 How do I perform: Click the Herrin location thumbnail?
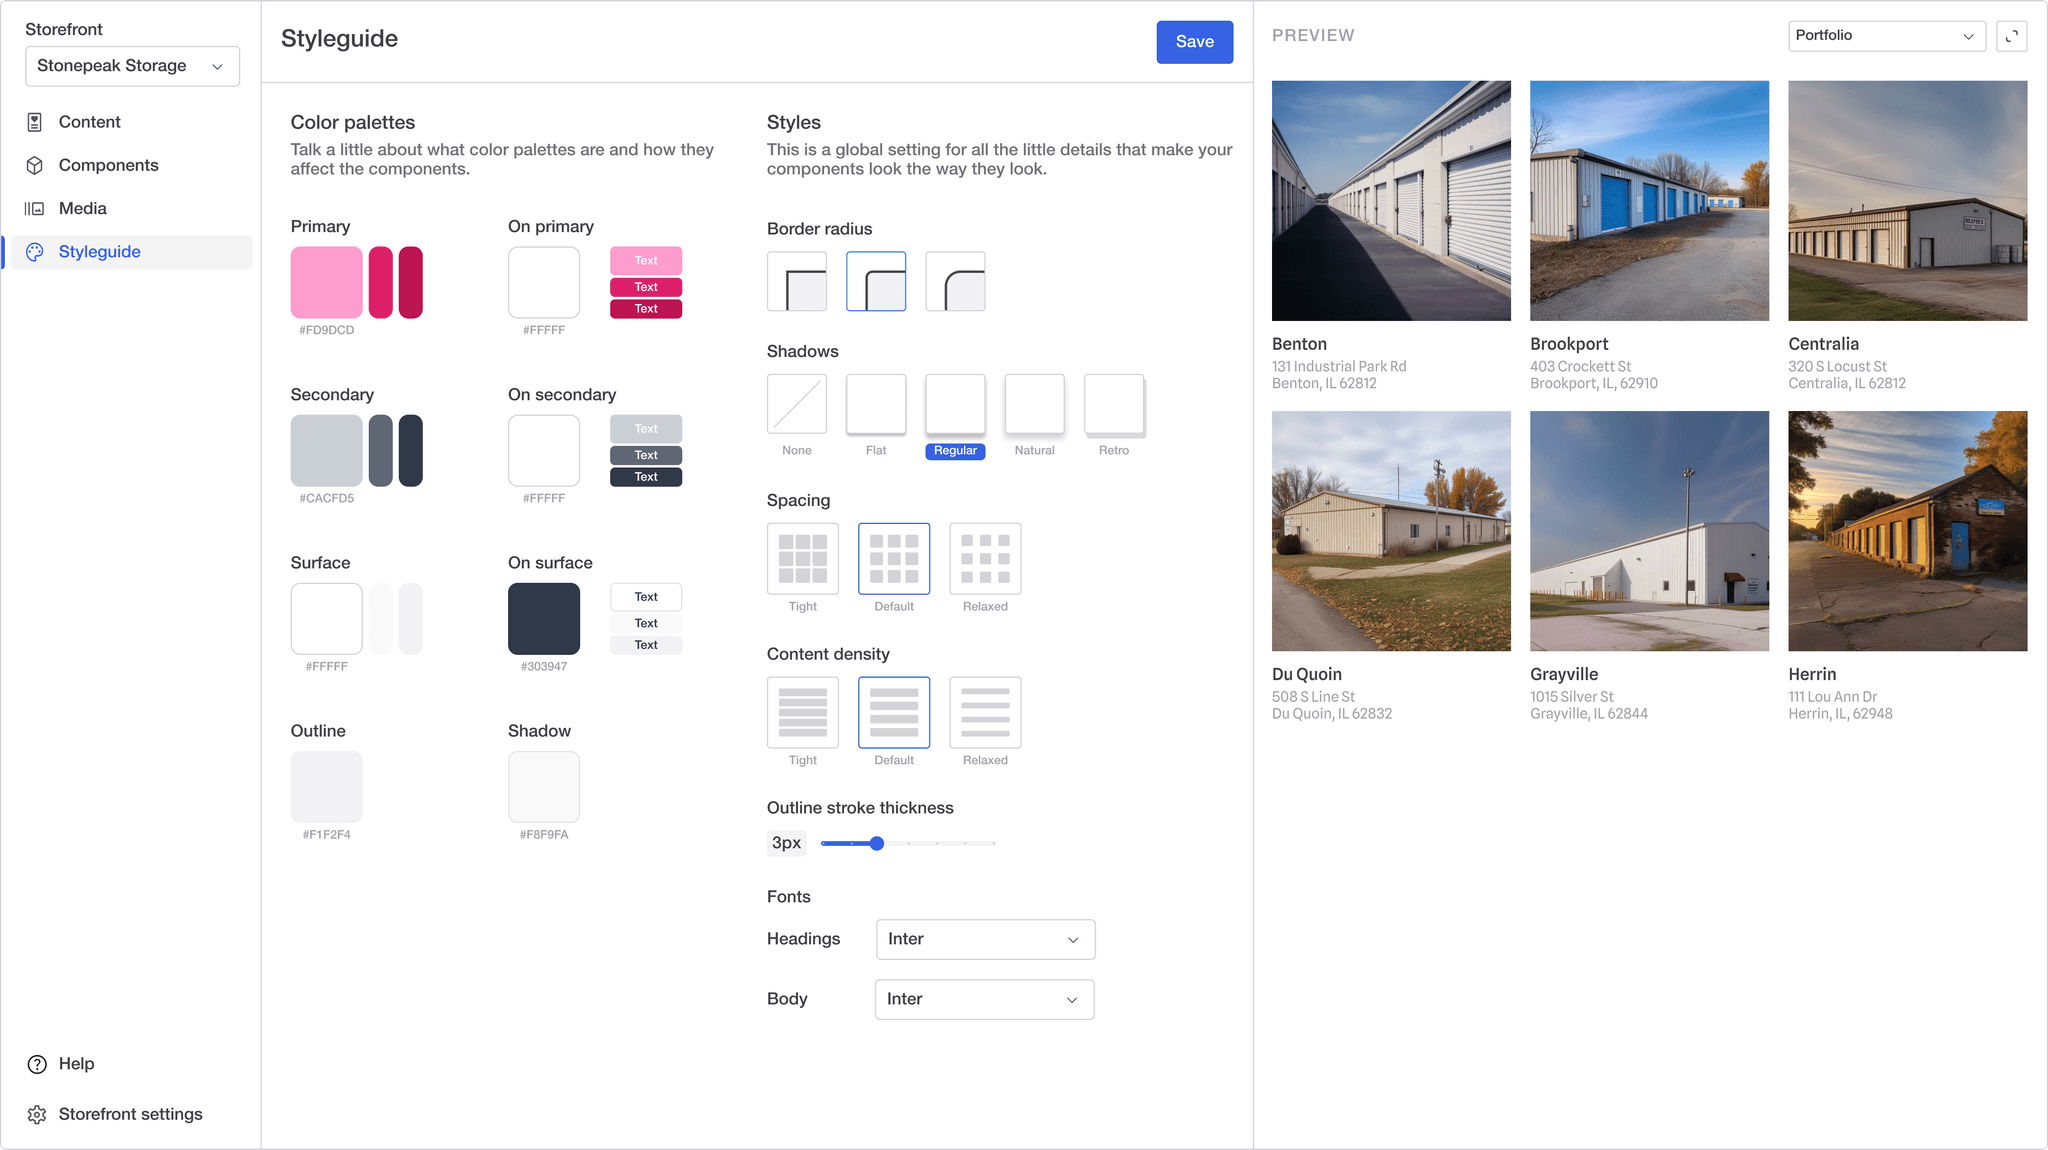pos(1907,531)
